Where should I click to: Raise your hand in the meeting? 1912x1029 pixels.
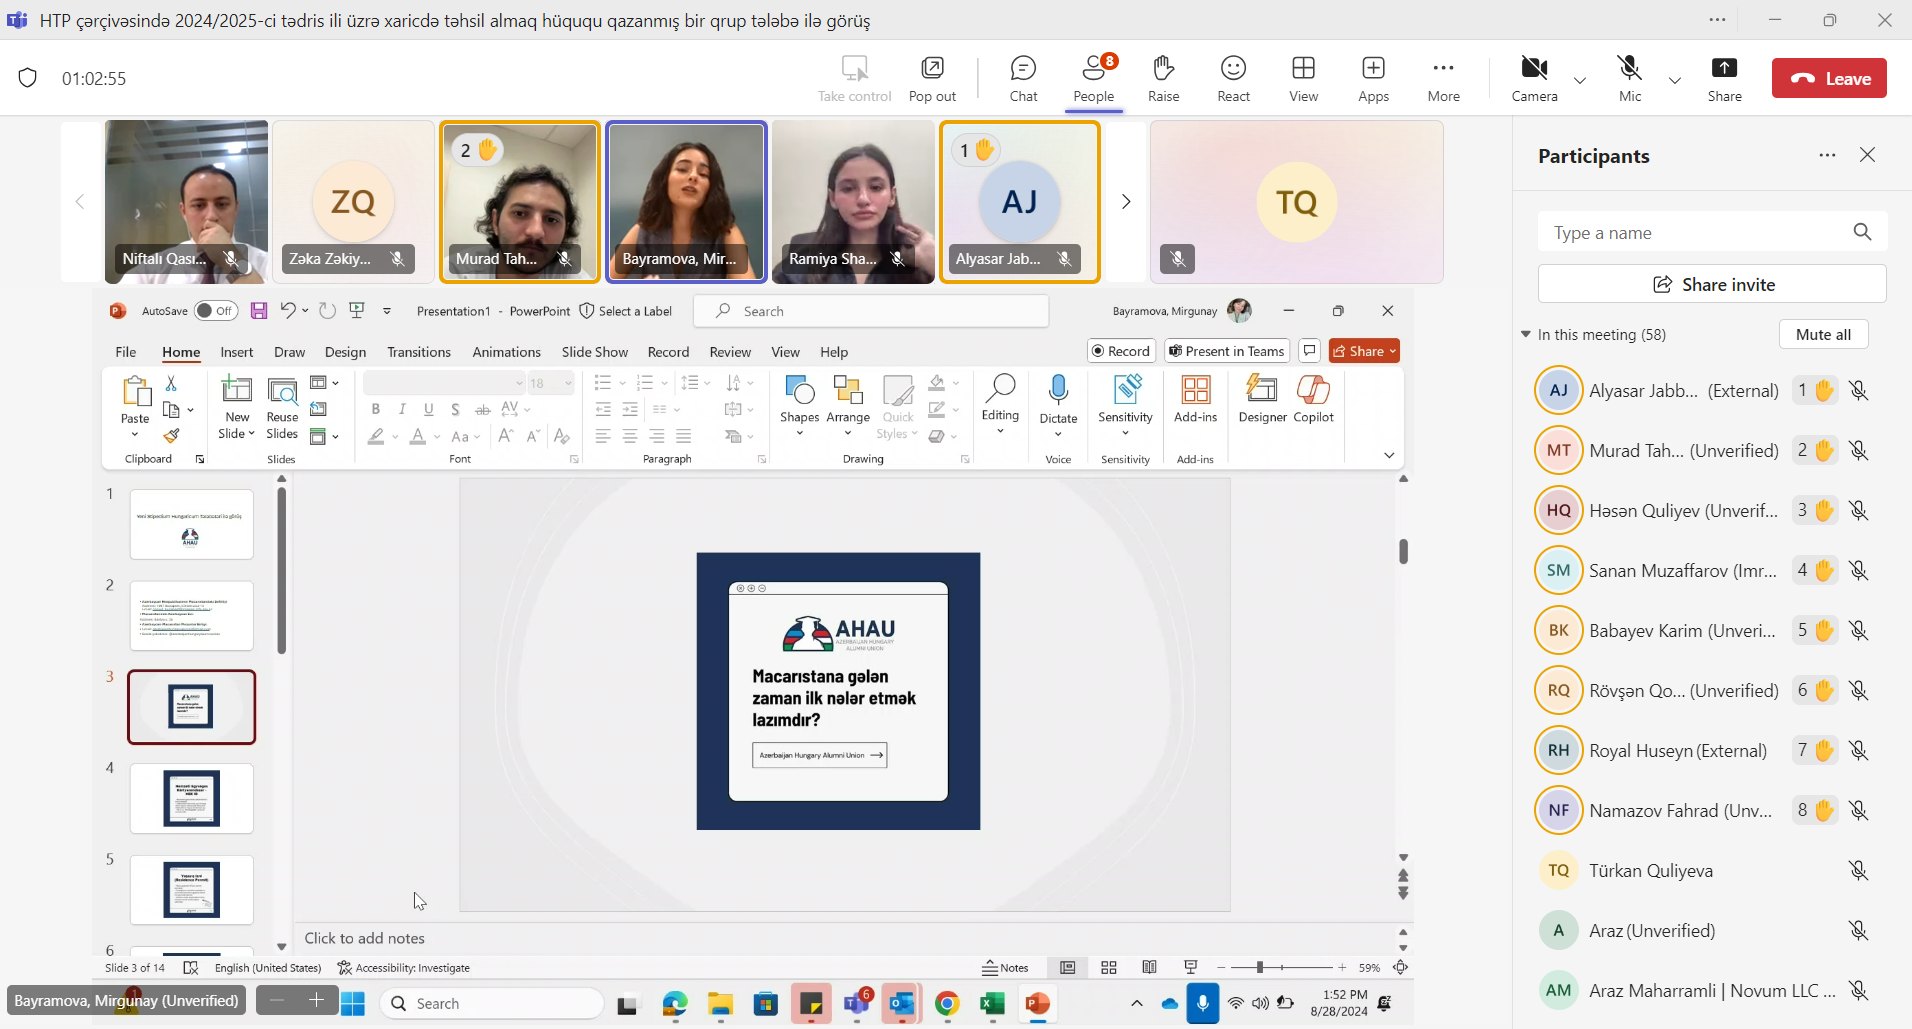(1163, 78)
